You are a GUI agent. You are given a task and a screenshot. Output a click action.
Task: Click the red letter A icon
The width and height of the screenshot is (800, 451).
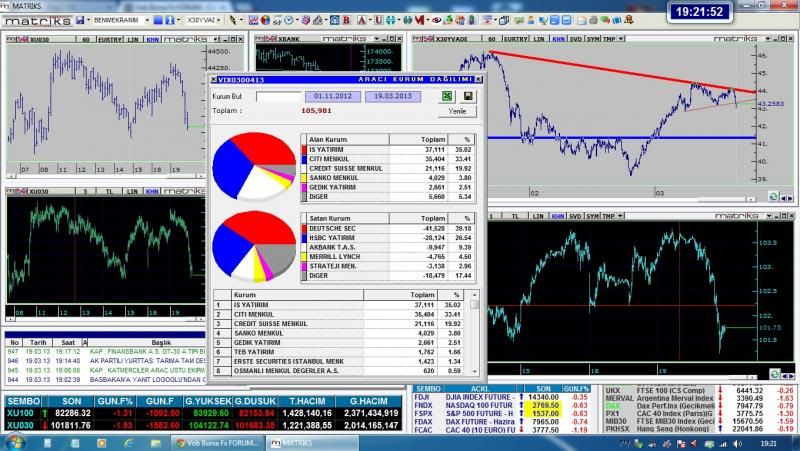tap(362, 20)
